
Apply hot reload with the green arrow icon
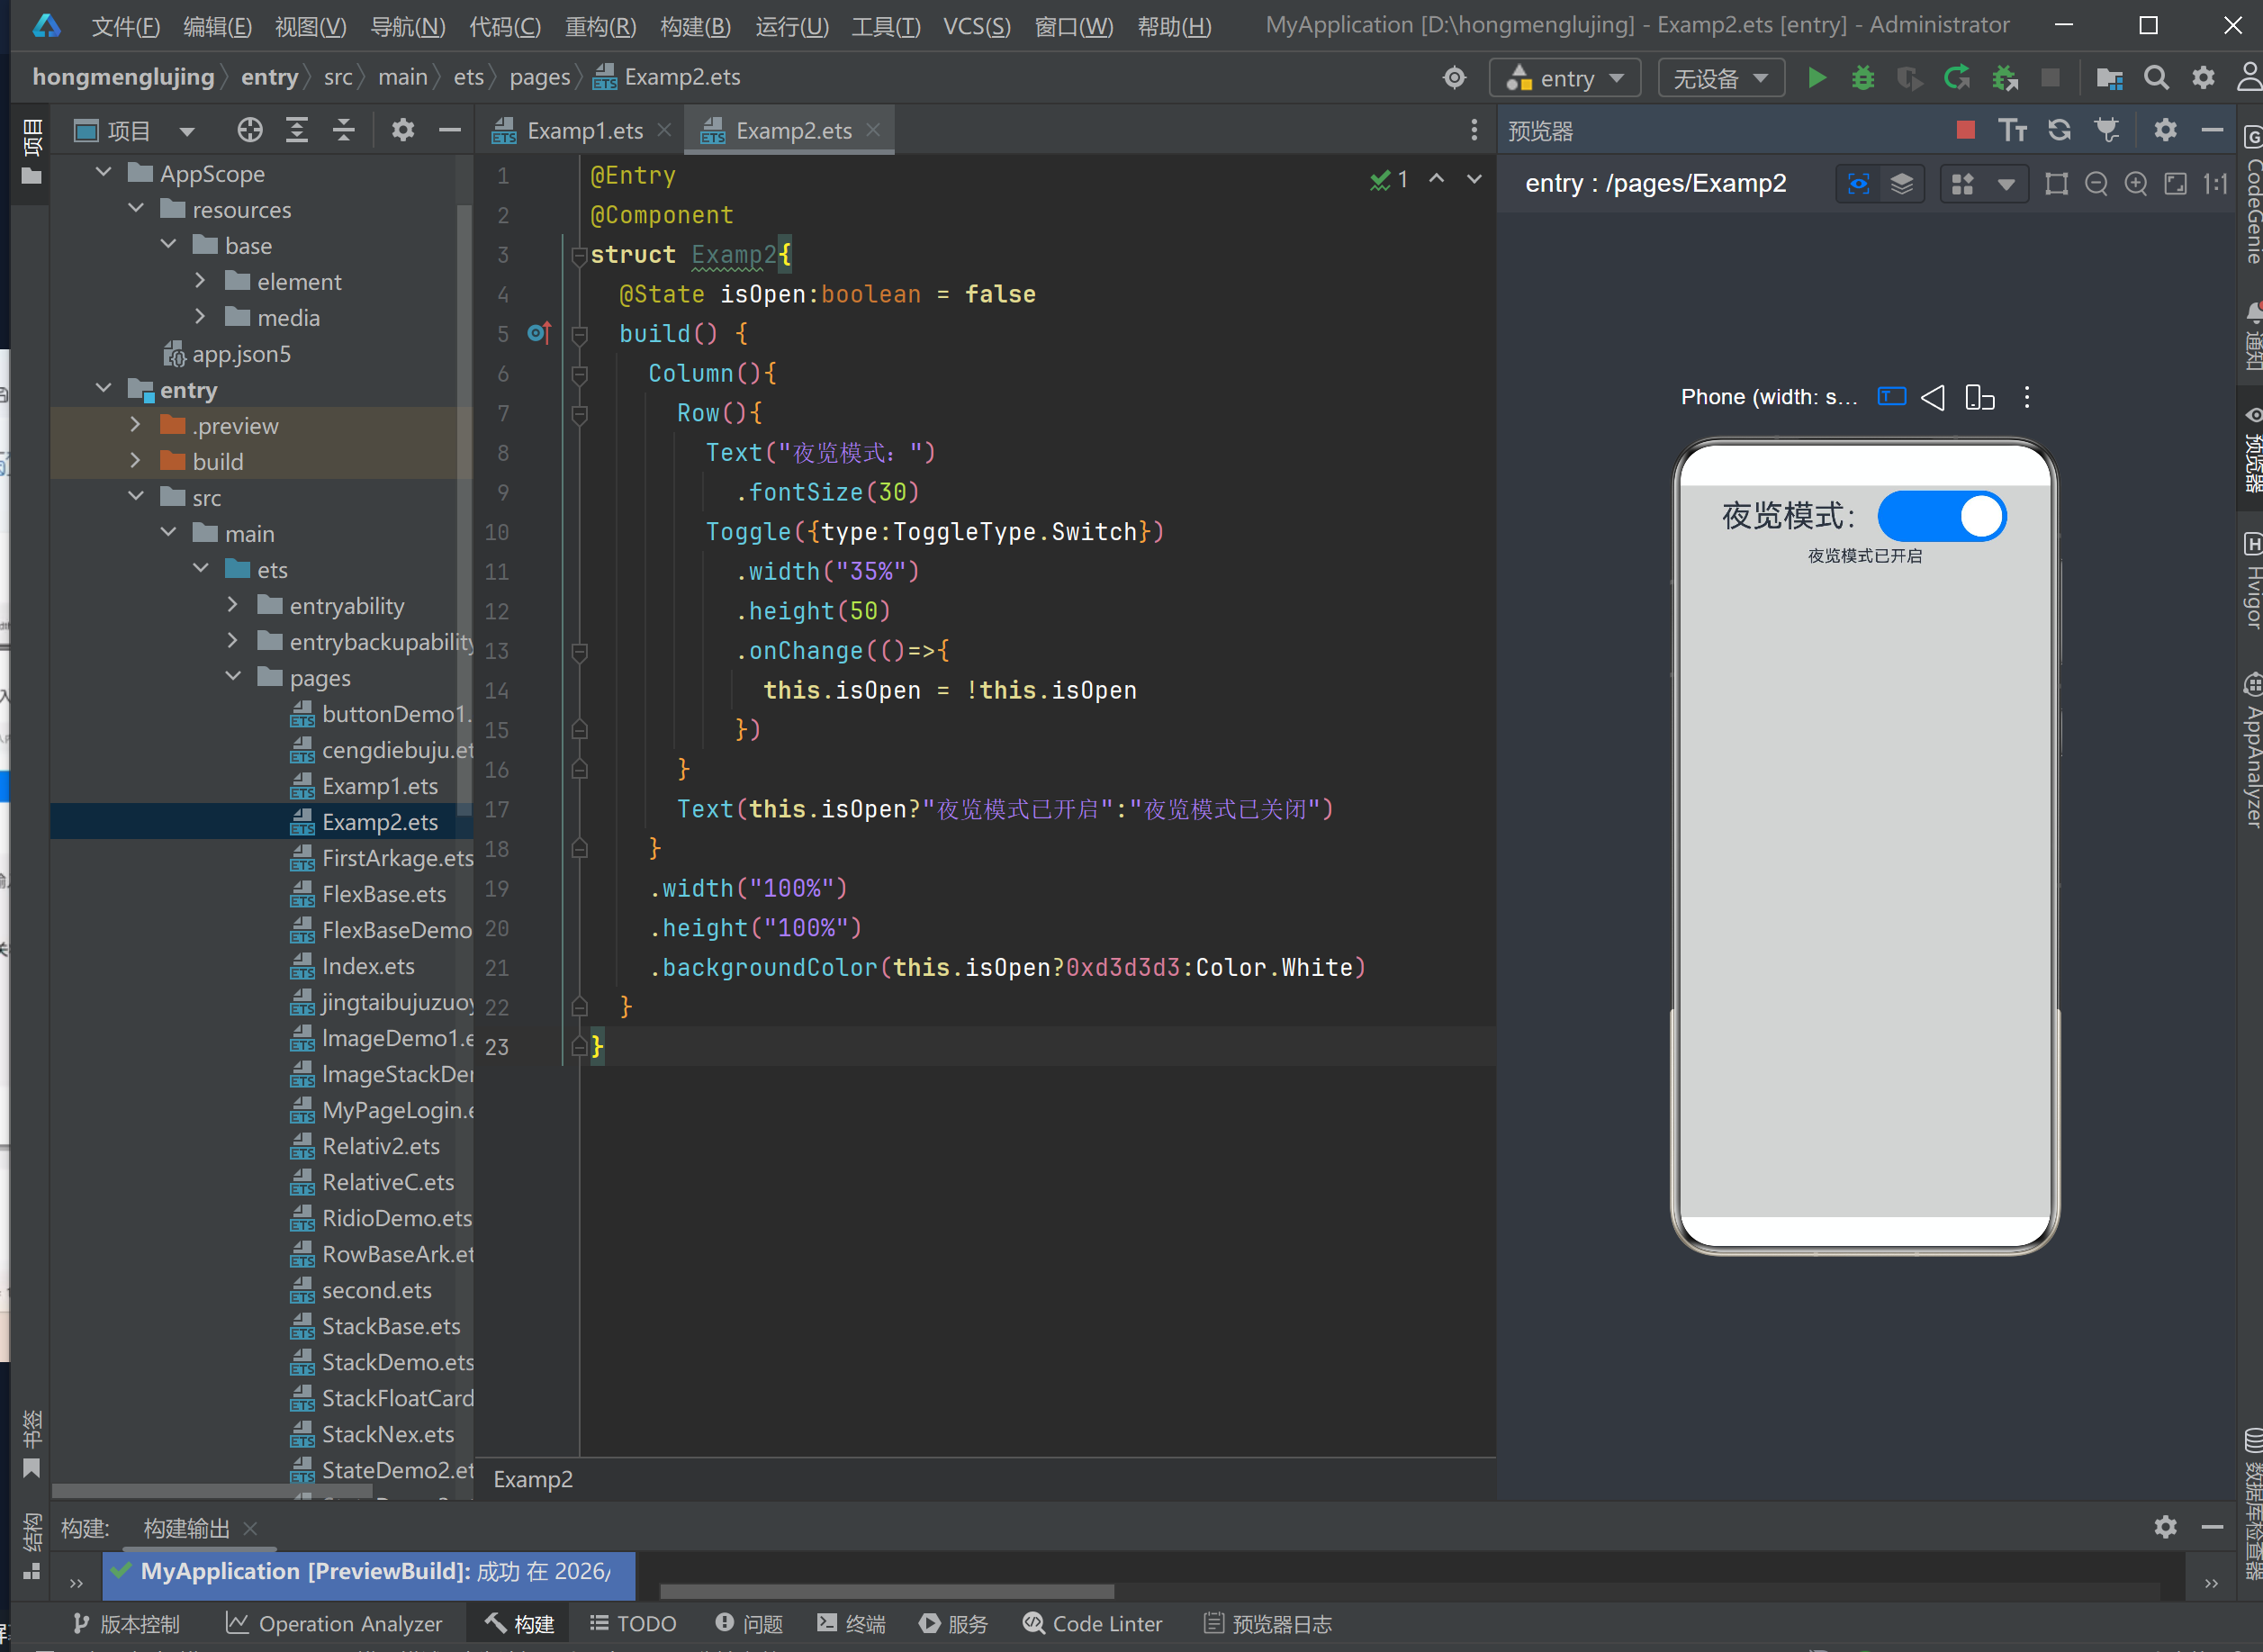pyautogui.click(x=1957, y=78)
